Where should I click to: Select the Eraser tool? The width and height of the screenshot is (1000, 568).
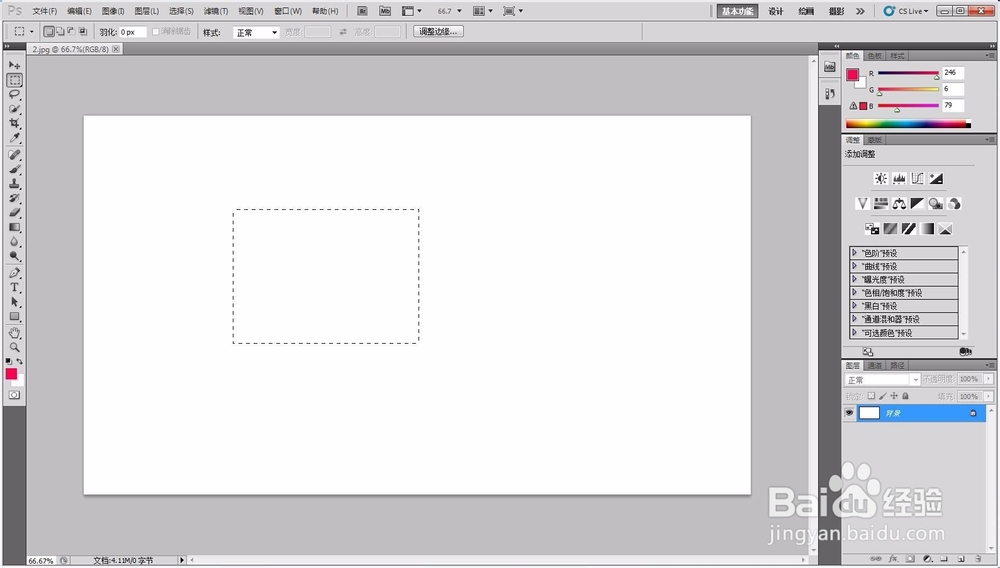tap(14, 212)
